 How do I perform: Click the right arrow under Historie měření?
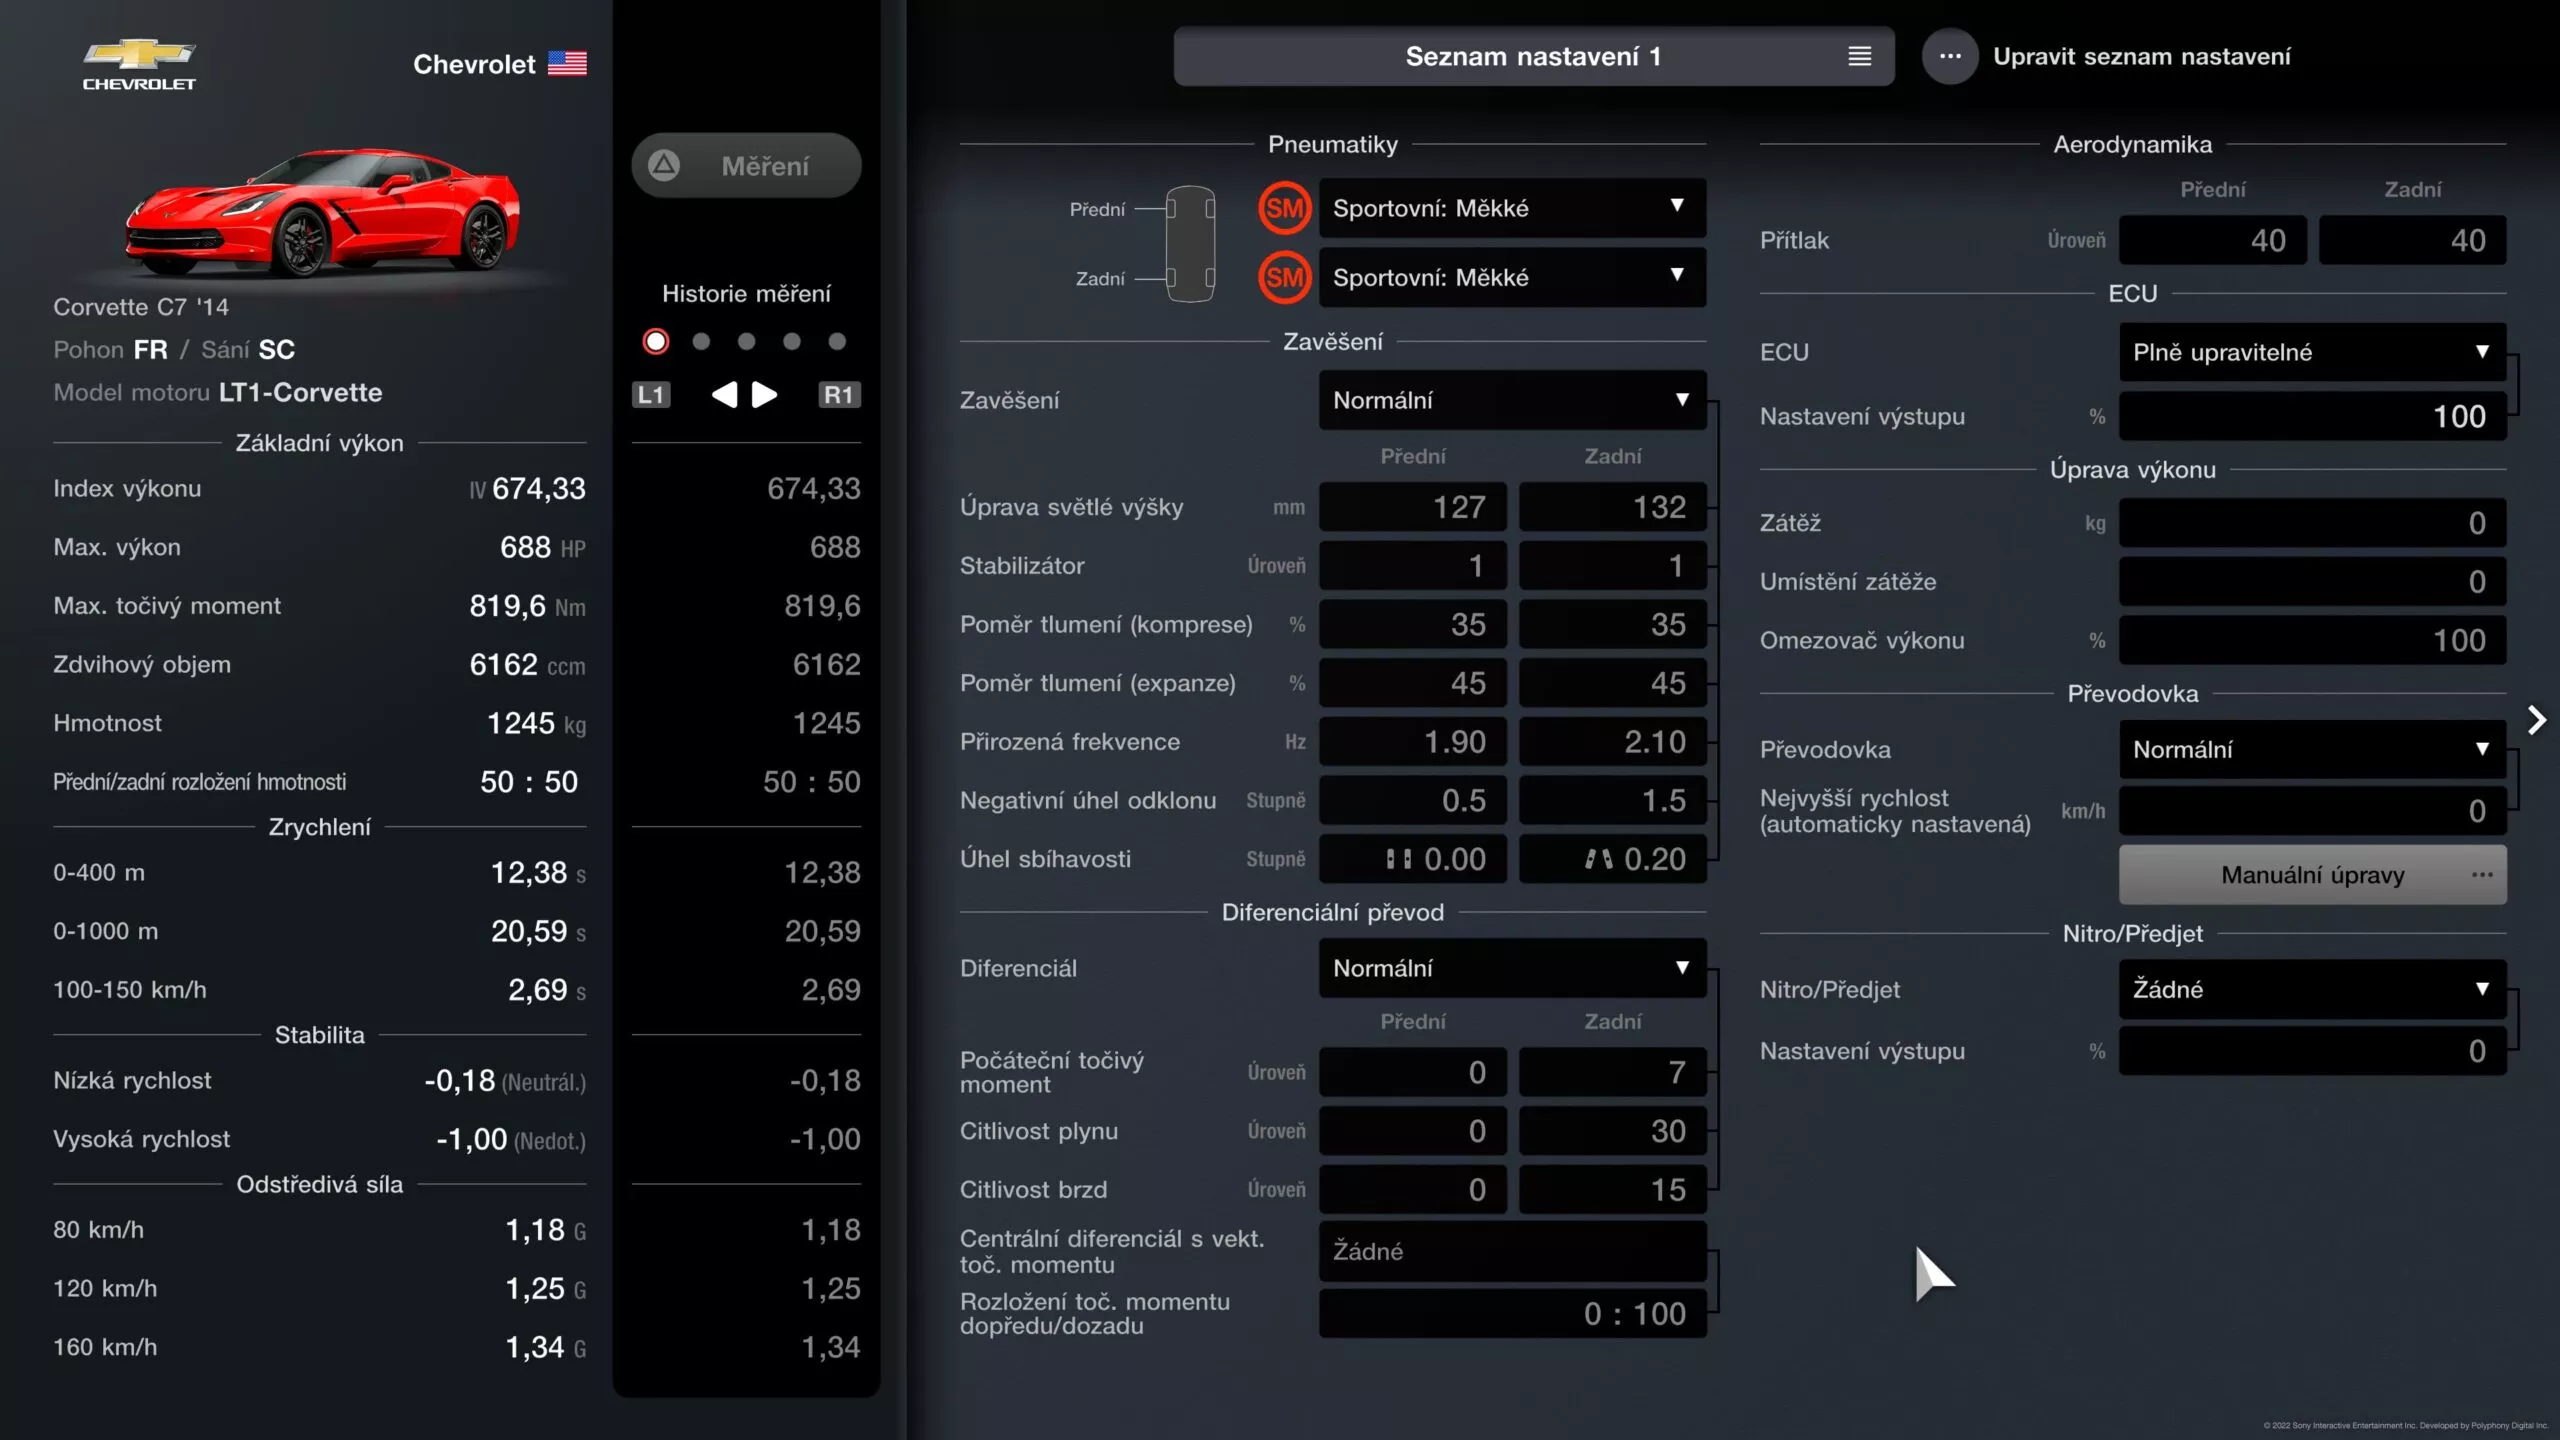(765, 395)
